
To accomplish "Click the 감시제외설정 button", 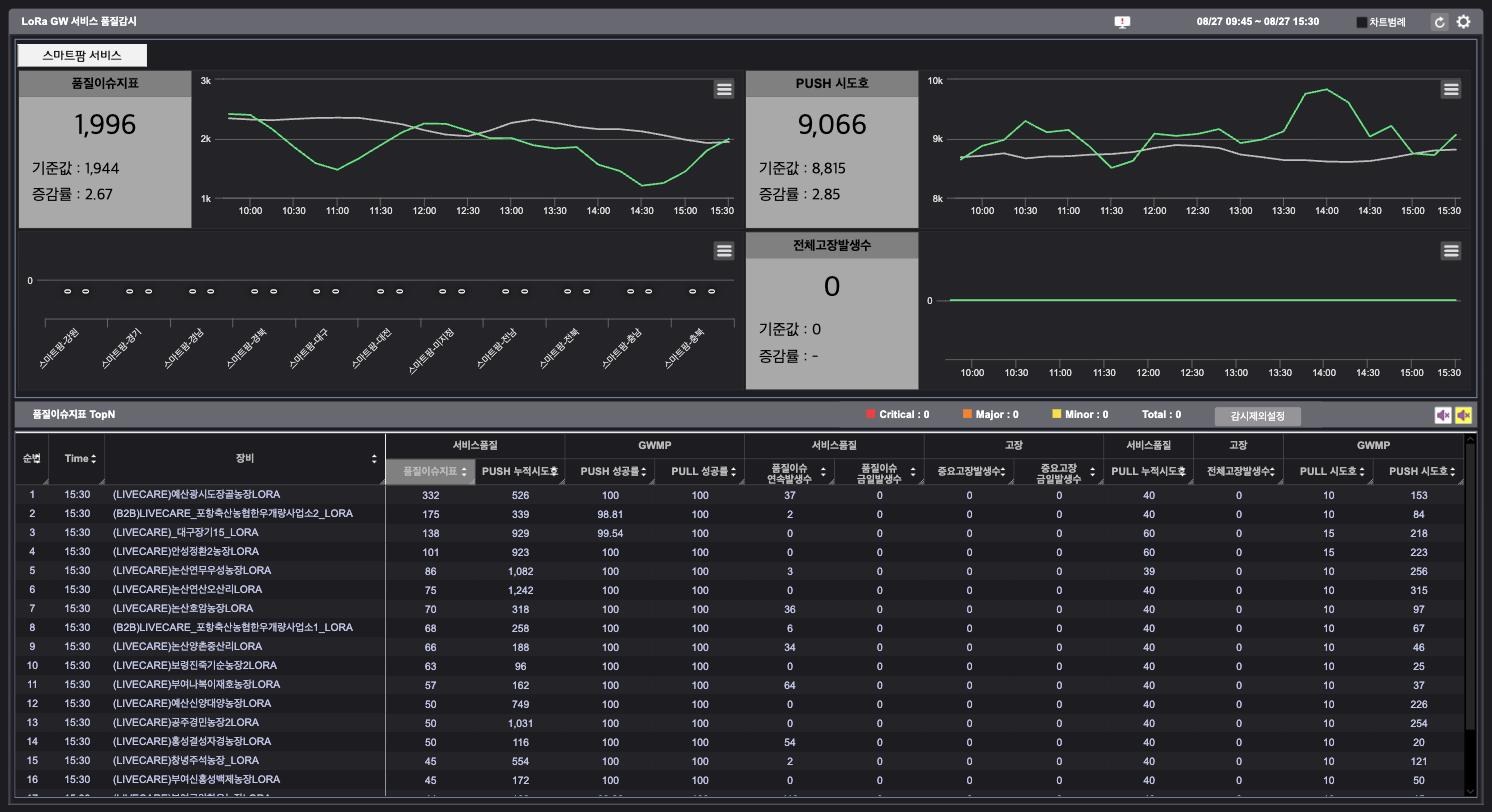I will 1258,416.
